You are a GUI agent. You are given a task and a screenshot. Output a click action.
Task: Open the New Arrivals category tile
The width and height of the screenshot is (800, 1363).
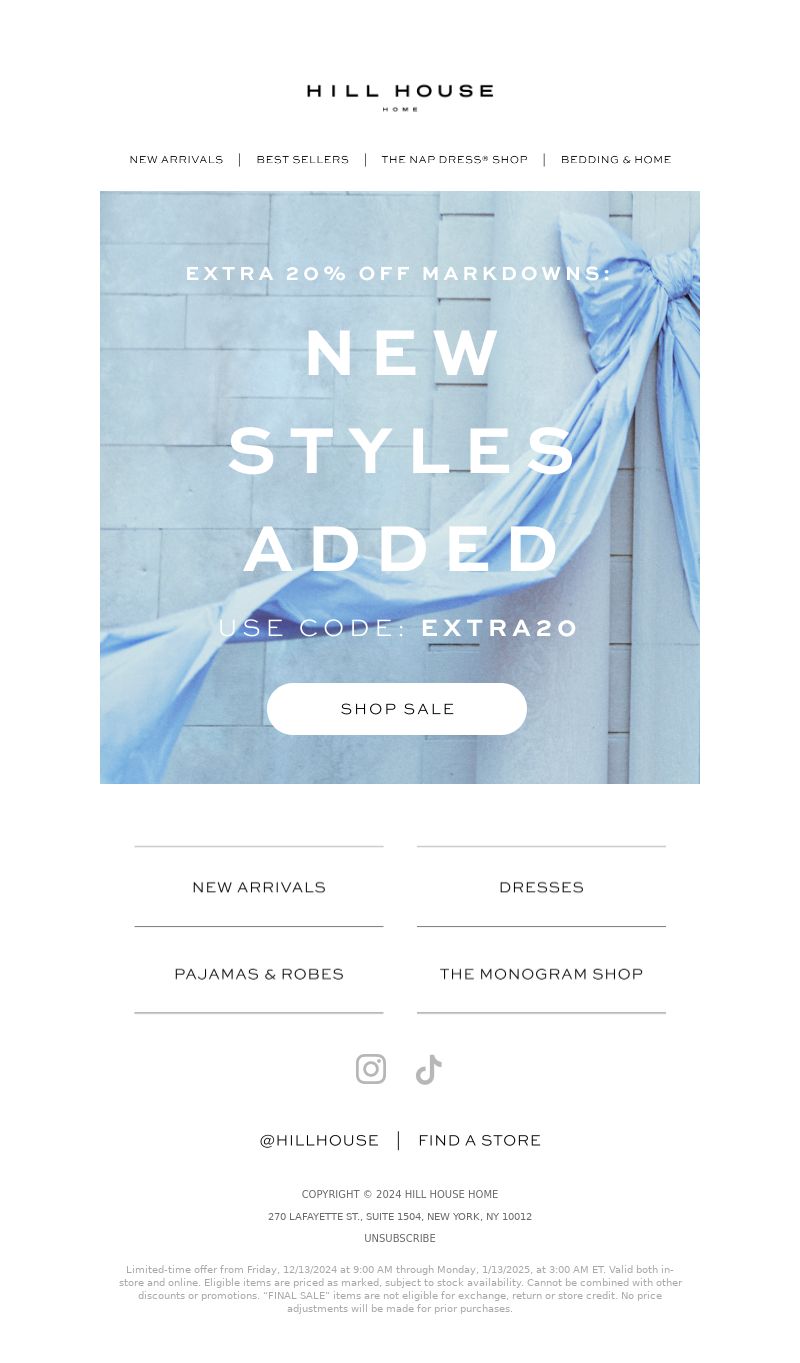(x=259, y=887)
